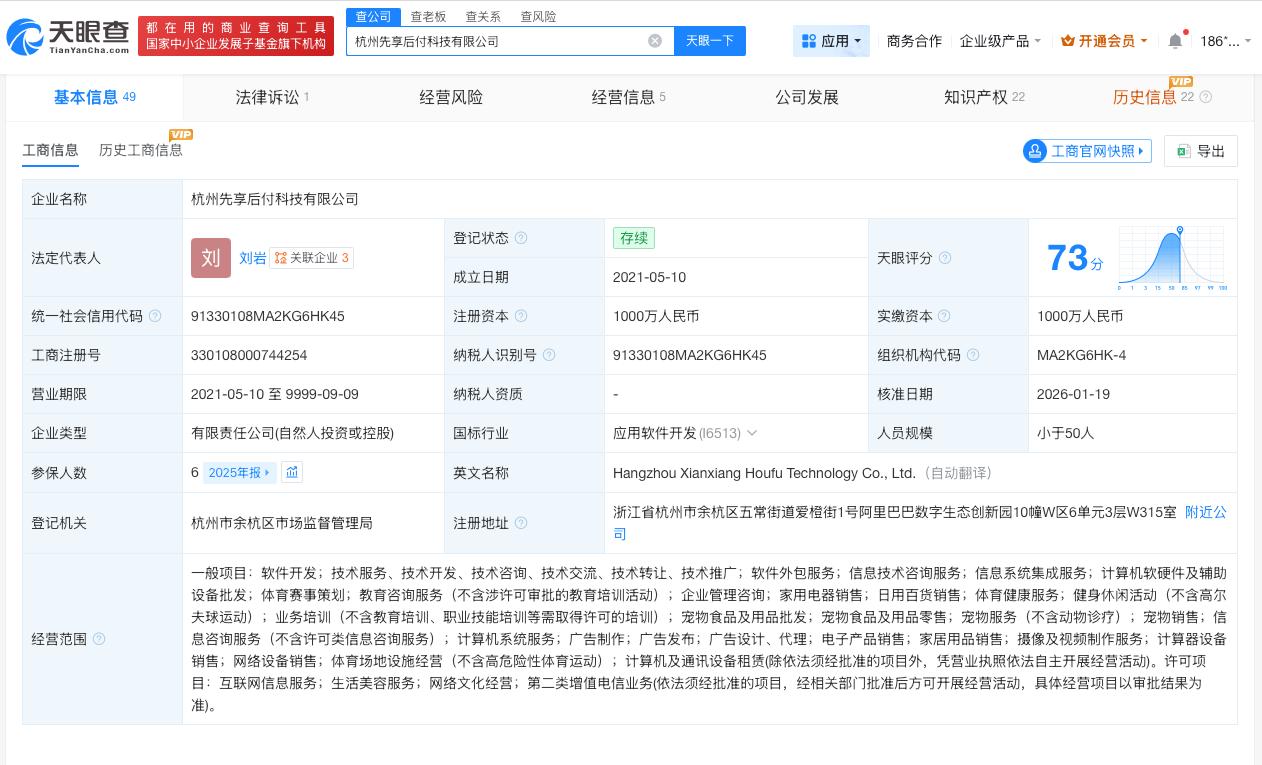Click the help icon beside 历史信息
This screenshot has height=765, width=1262.
[x=1206, y=97]
